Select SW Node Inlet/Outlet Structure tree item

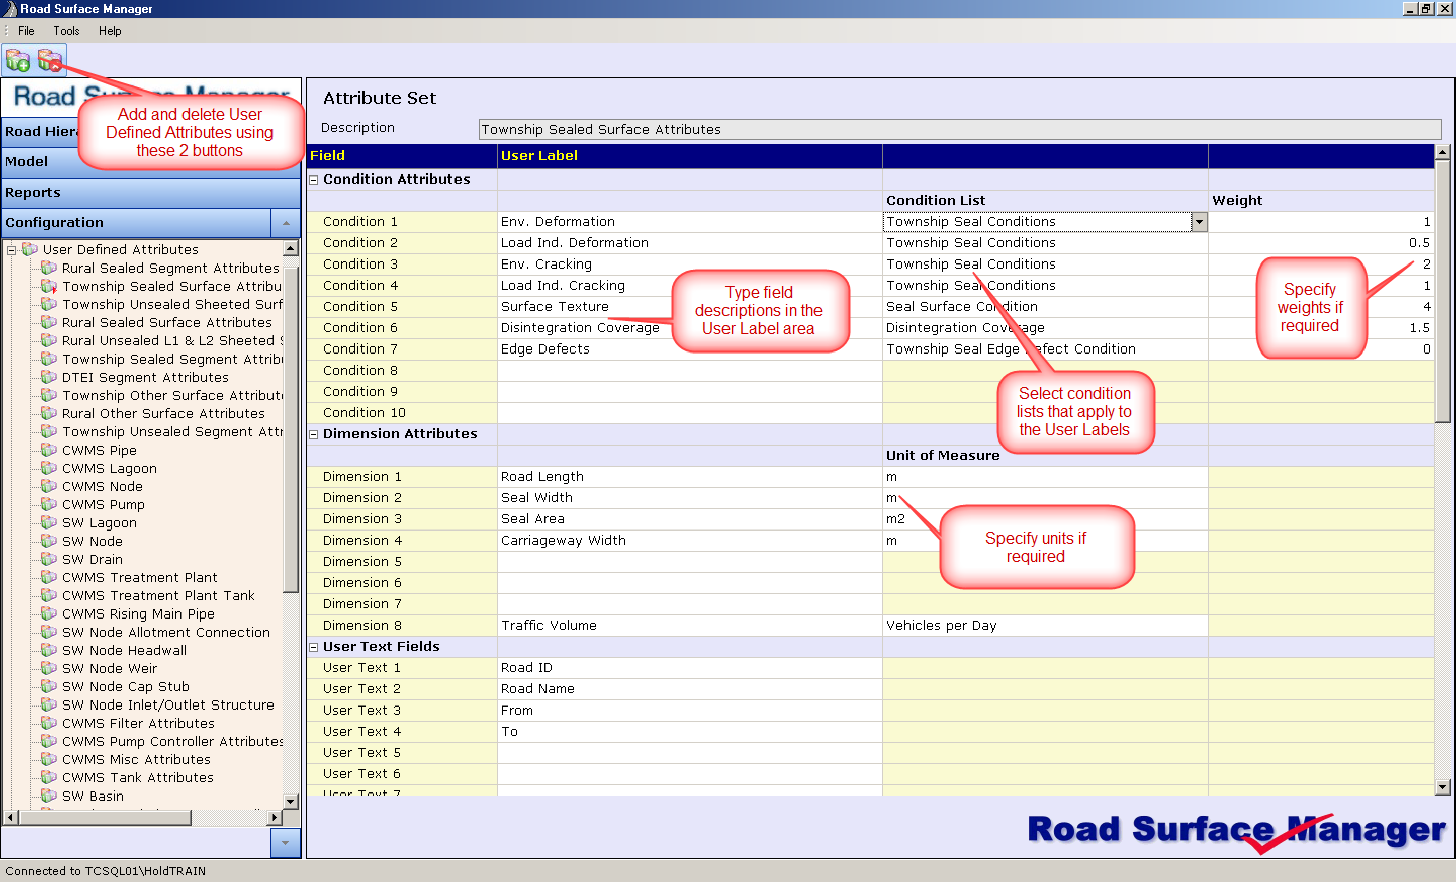(x=168, y=705)
